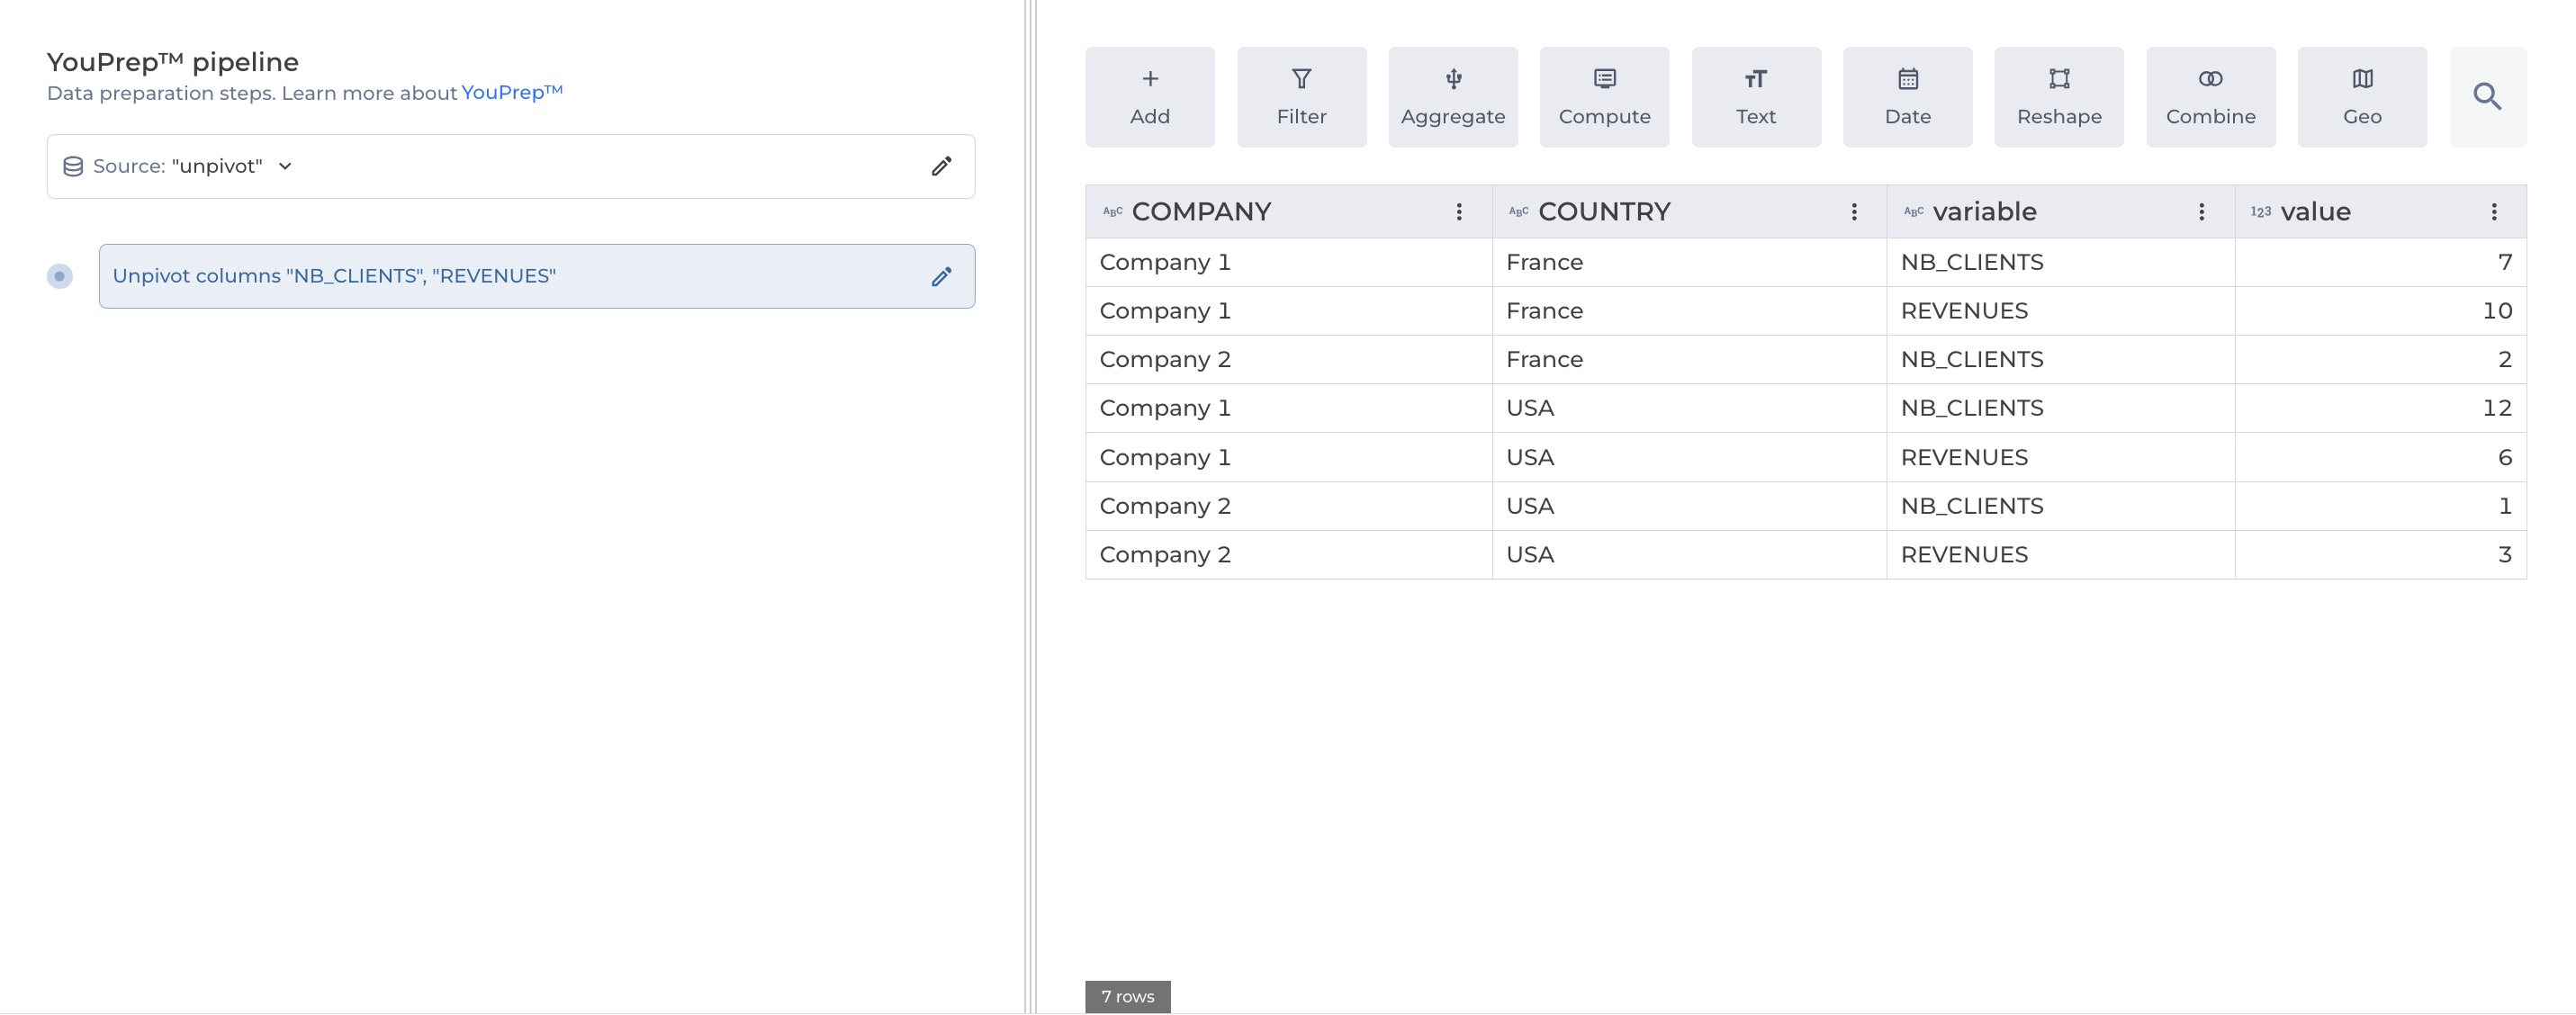2576x1015 pixels.
Task: Expand the Source "unpivot" dropdown chevron
Action: [285, 166]
